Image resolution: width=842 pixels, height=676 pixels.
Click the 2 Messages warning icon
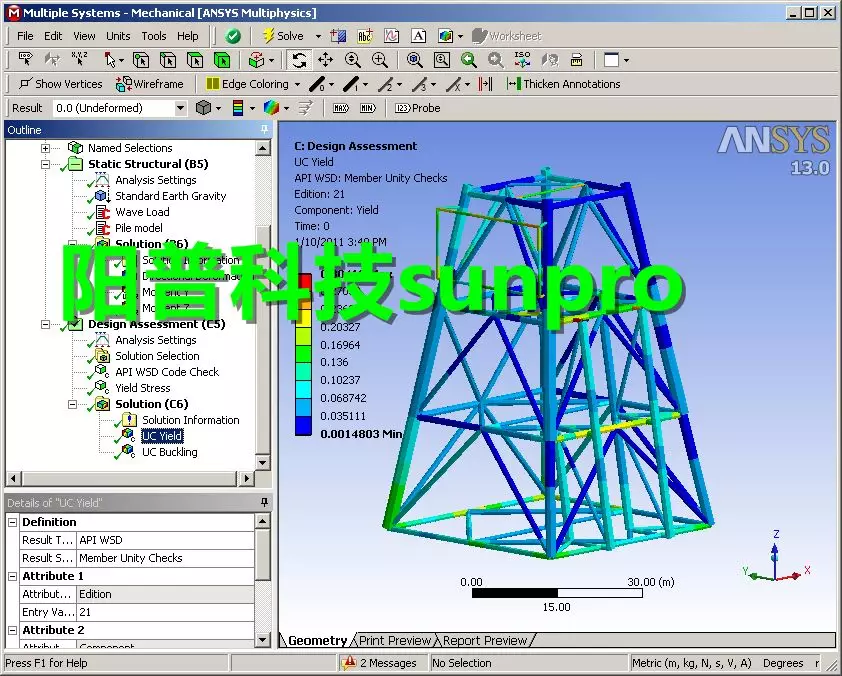click(349, 663)
